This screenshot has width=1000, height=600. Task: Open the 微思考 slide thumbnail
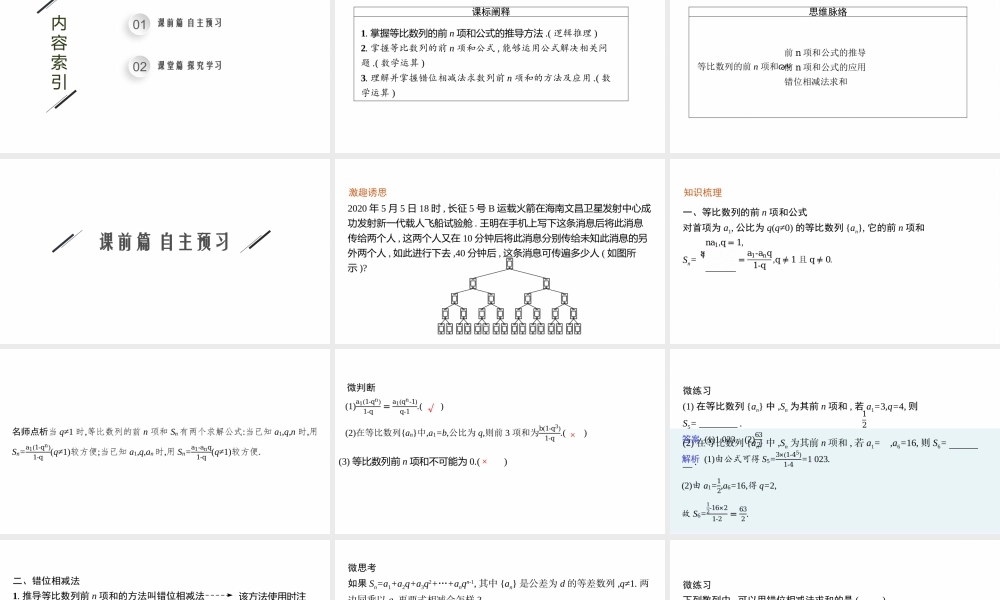coord(499,572)
